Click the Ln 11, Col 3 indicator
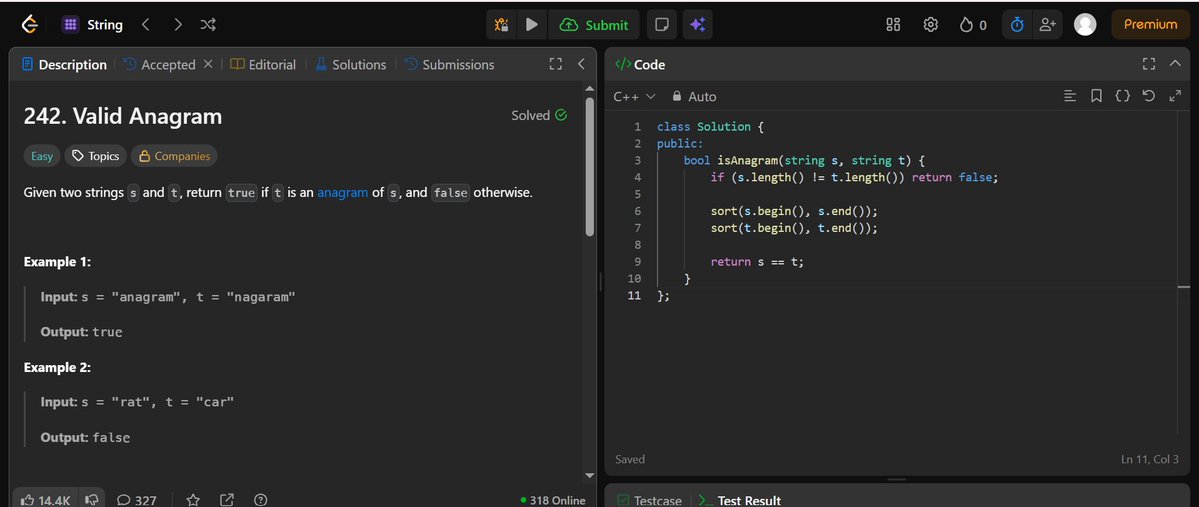 click(x=1149, y=460)
